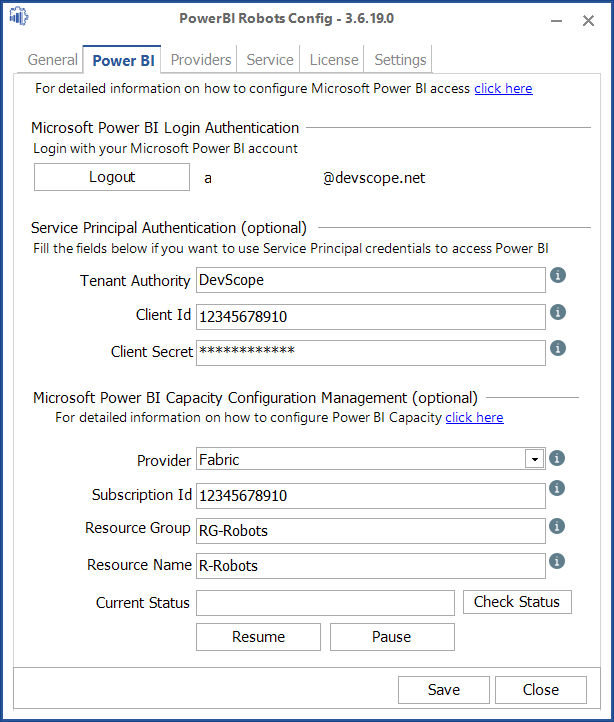This screenshot has height=722, width=614.
Task: Resume the Power BI capacity
Action: click(x=258, y=637)
